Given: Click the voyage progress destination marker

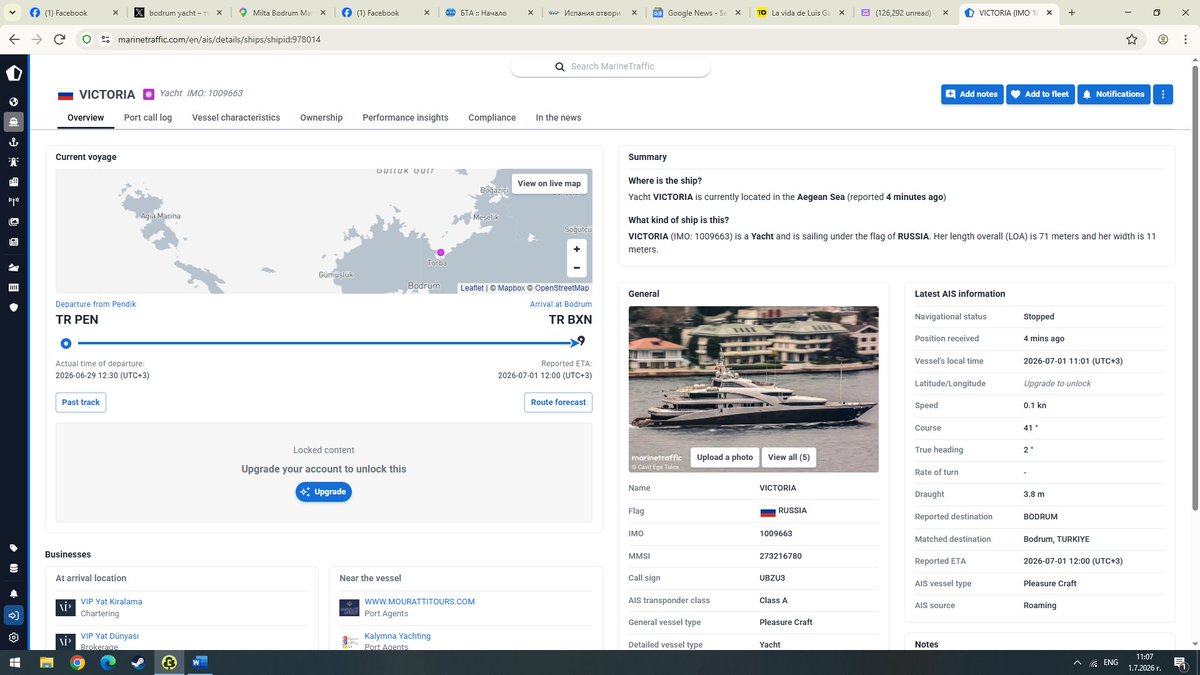Looking at the screenshot, I should tap(579, 342).
